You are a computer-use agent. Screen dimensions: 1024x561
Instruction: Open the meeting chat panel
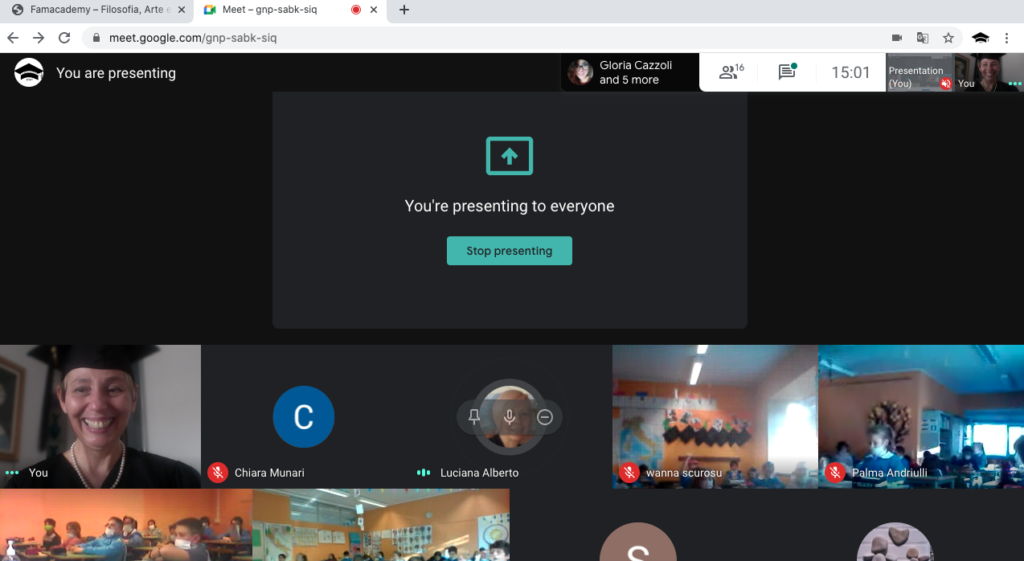coord(787,72)
